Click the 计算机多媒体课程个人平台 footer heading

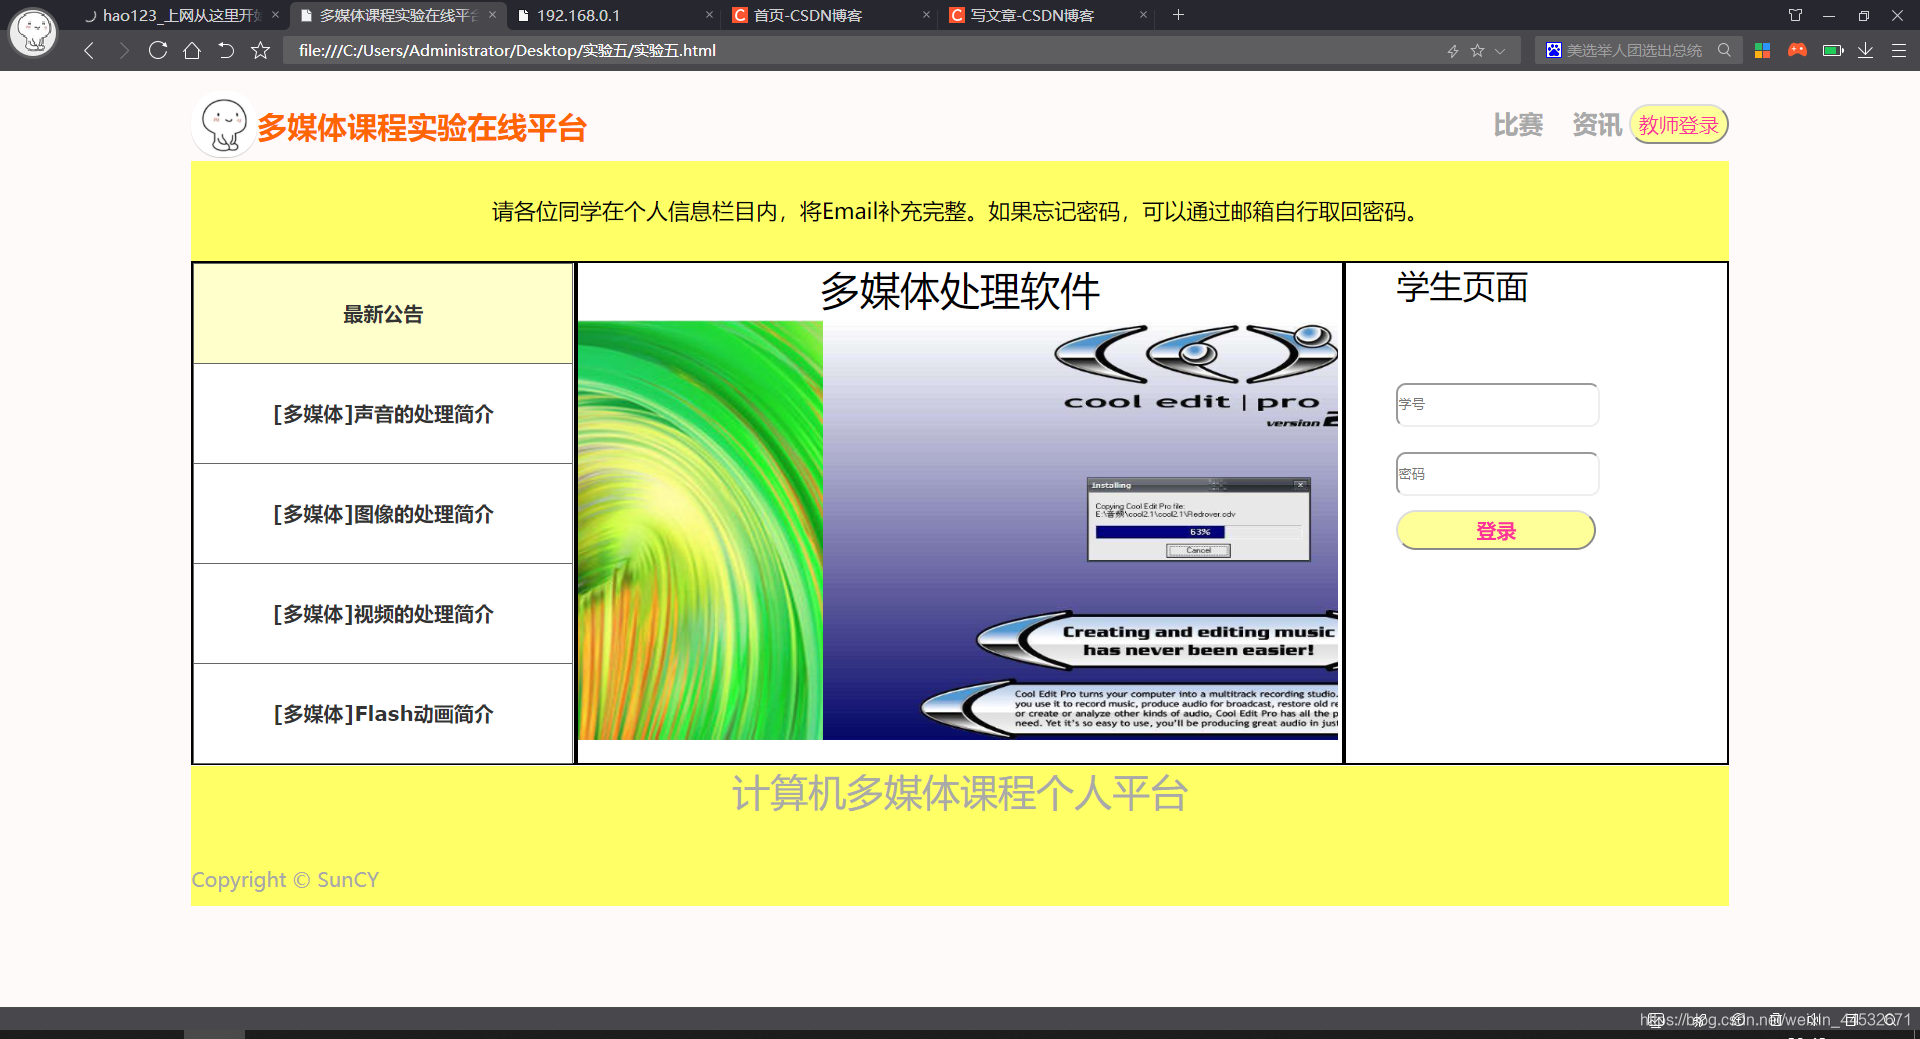pos(960,794)
